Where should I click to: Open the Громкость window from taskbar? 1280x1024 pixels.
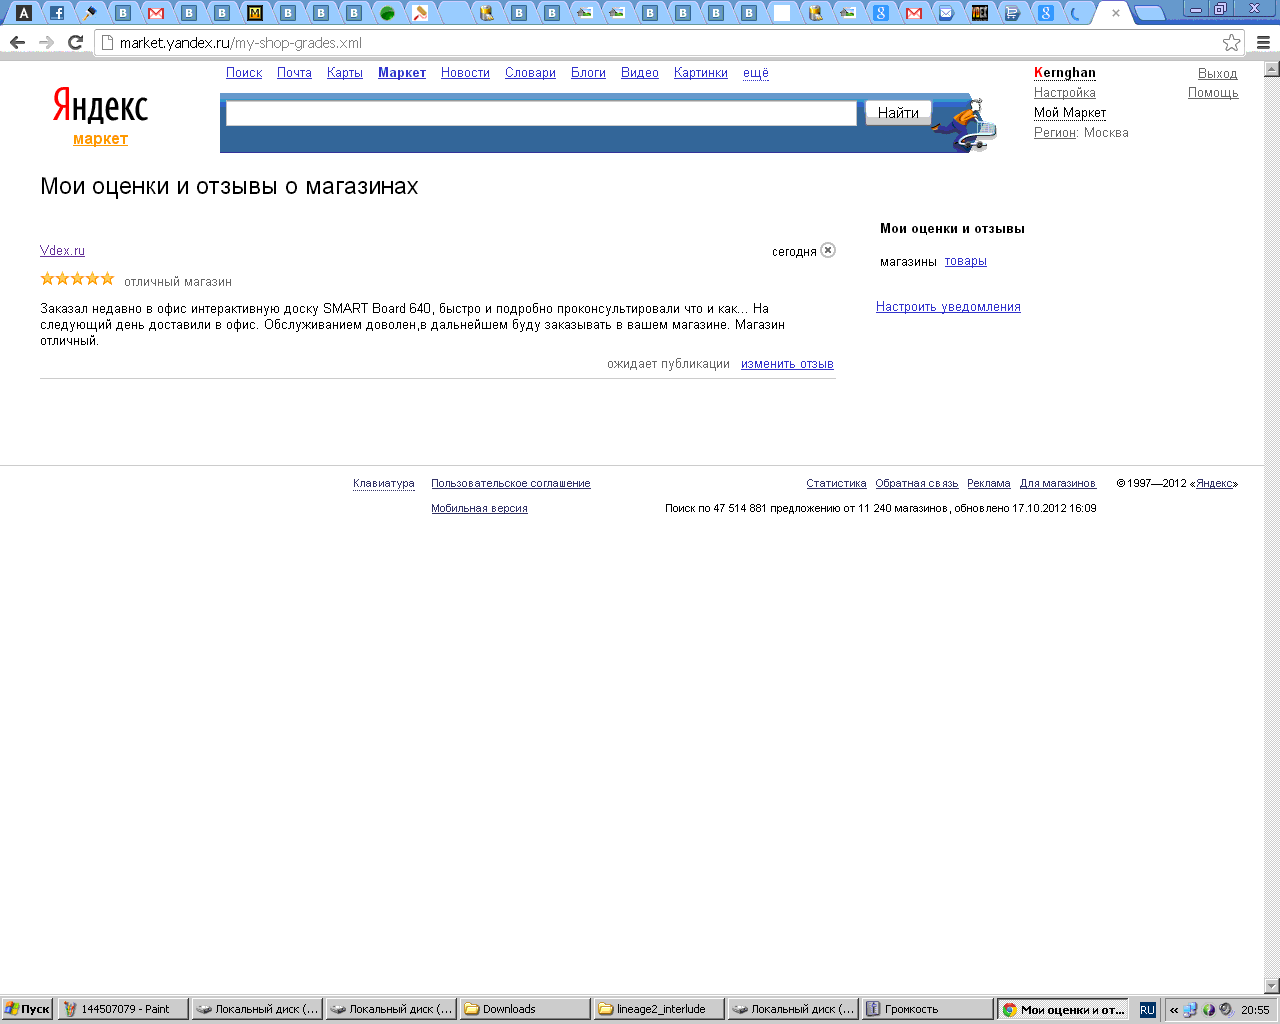tap(927, 1009)
